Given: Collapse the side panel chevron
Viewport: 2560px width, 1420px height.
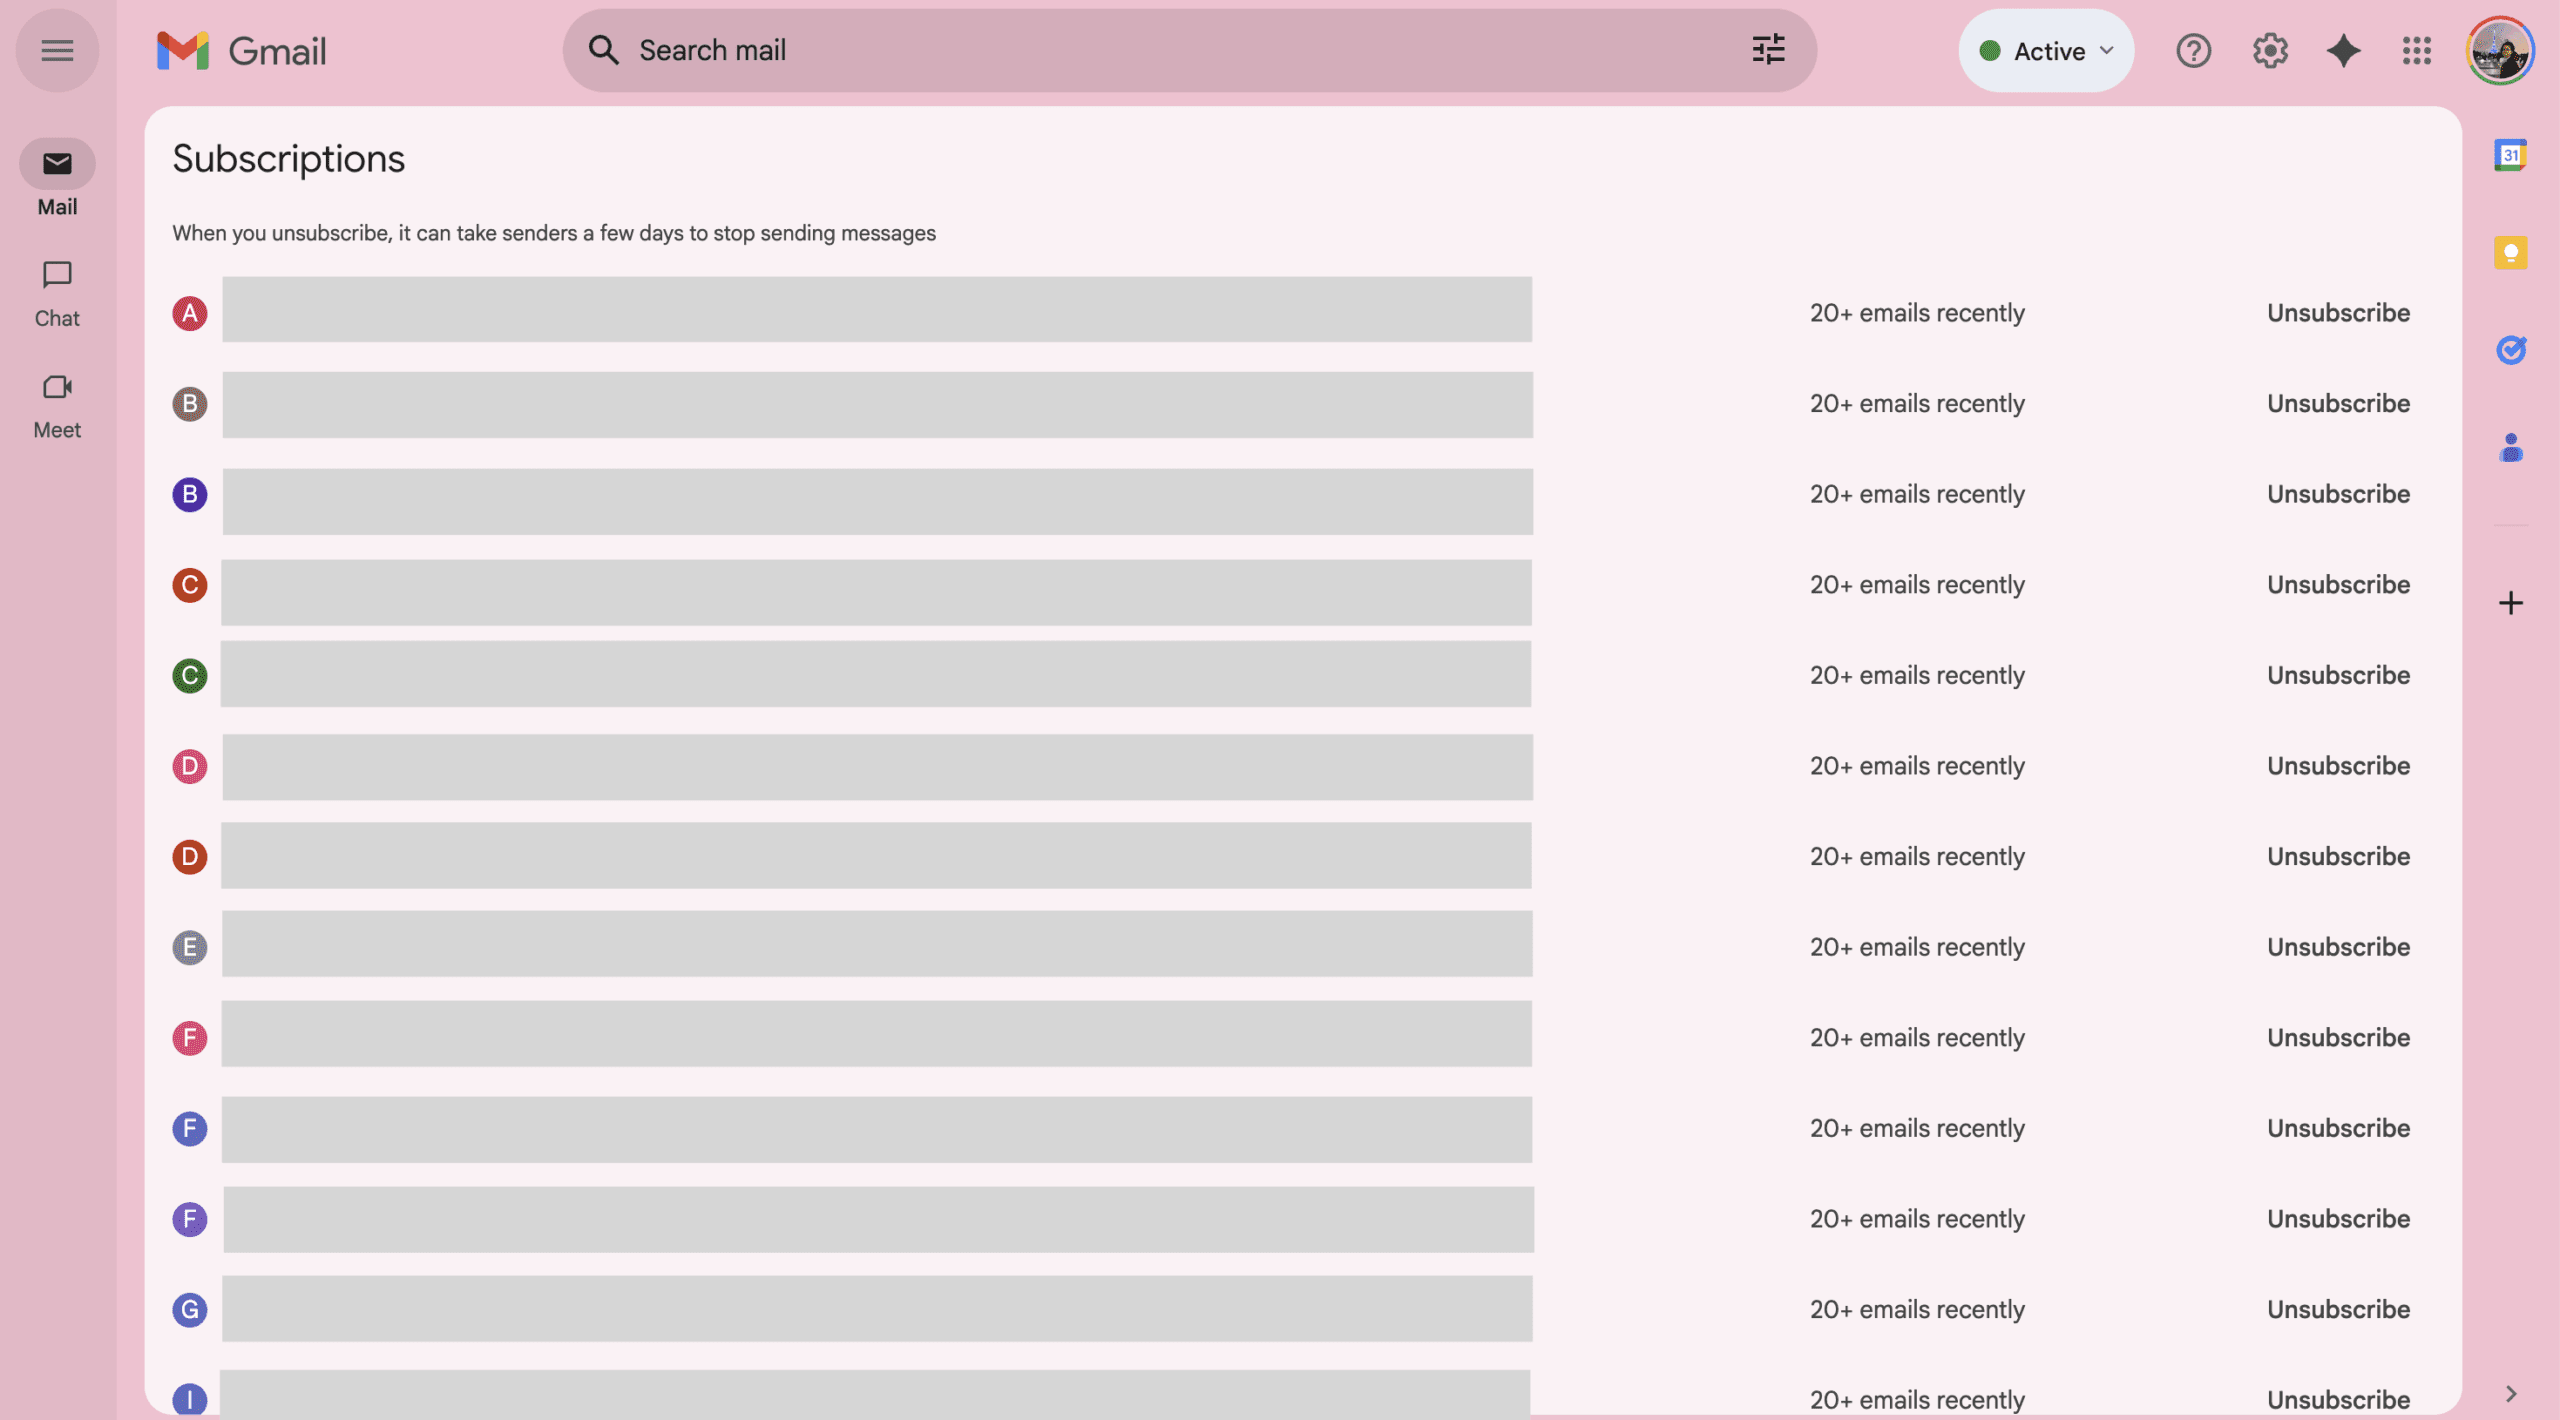Looking at the screenshot, I should point(2510,1393).
